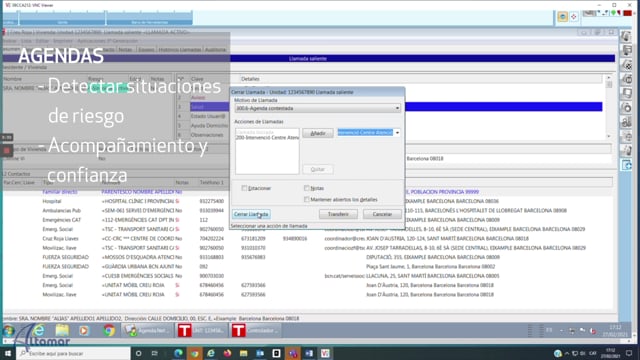Click the CUESB EMERGÈNCIES SOCIALS contact name
The height and width of the screenshot is (360, 640).
point(138,276)
